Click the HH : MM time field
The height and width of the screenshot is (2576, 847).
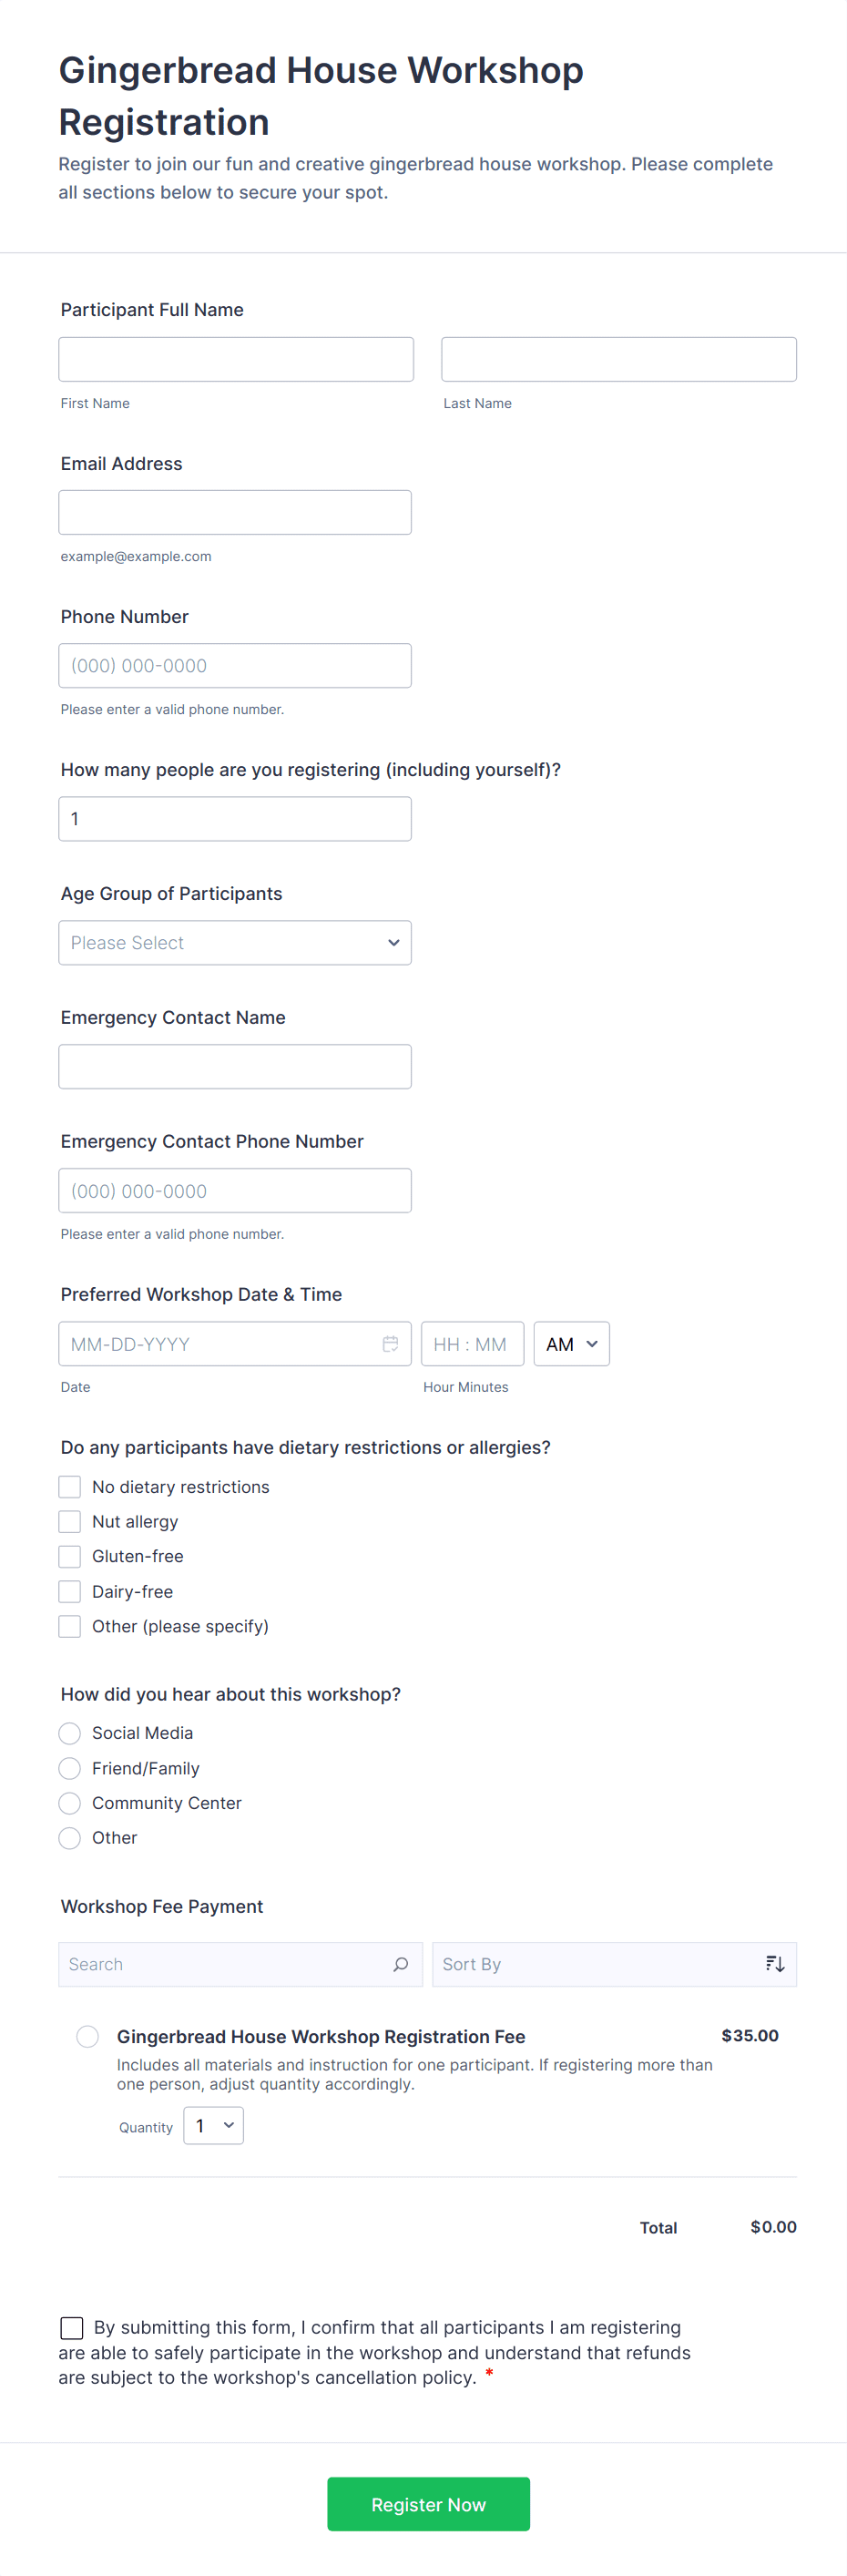point(472,1343)
